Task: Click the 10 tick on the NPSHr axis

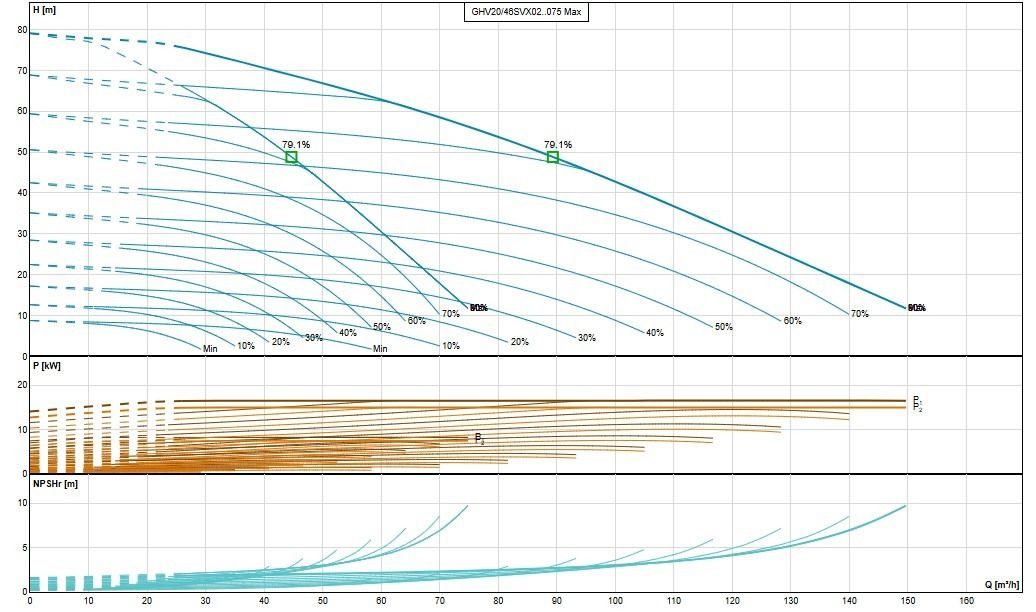Action: click(22, 503)
